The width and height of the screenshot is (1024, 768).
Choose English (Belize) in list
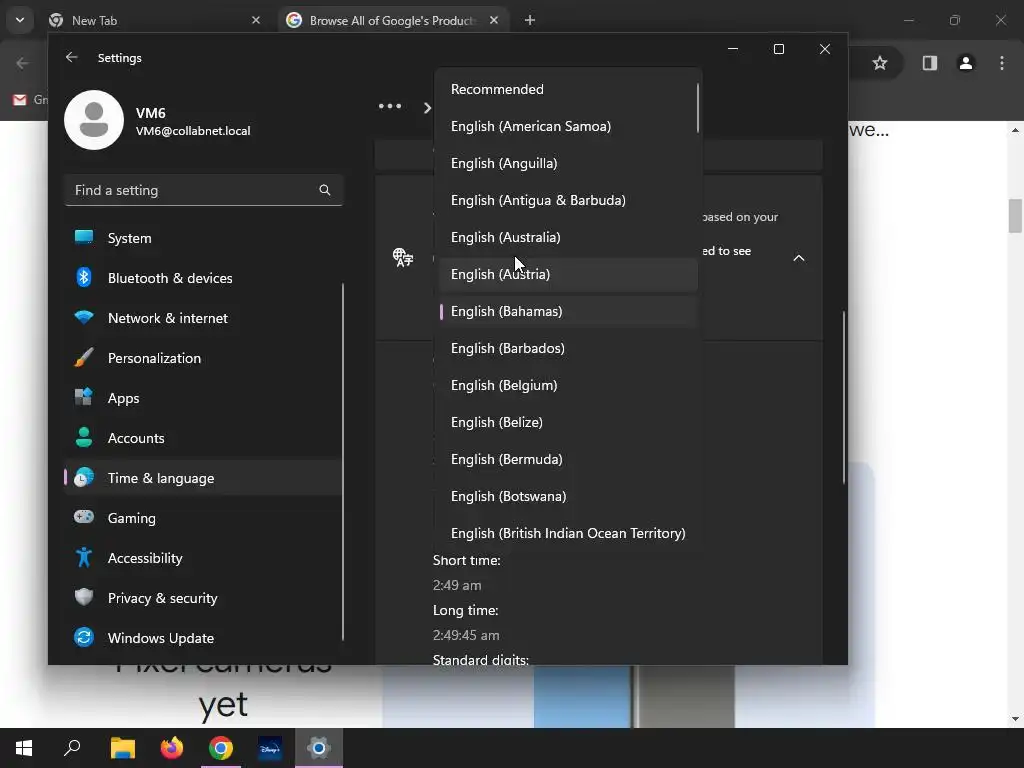tap(566, 422)
